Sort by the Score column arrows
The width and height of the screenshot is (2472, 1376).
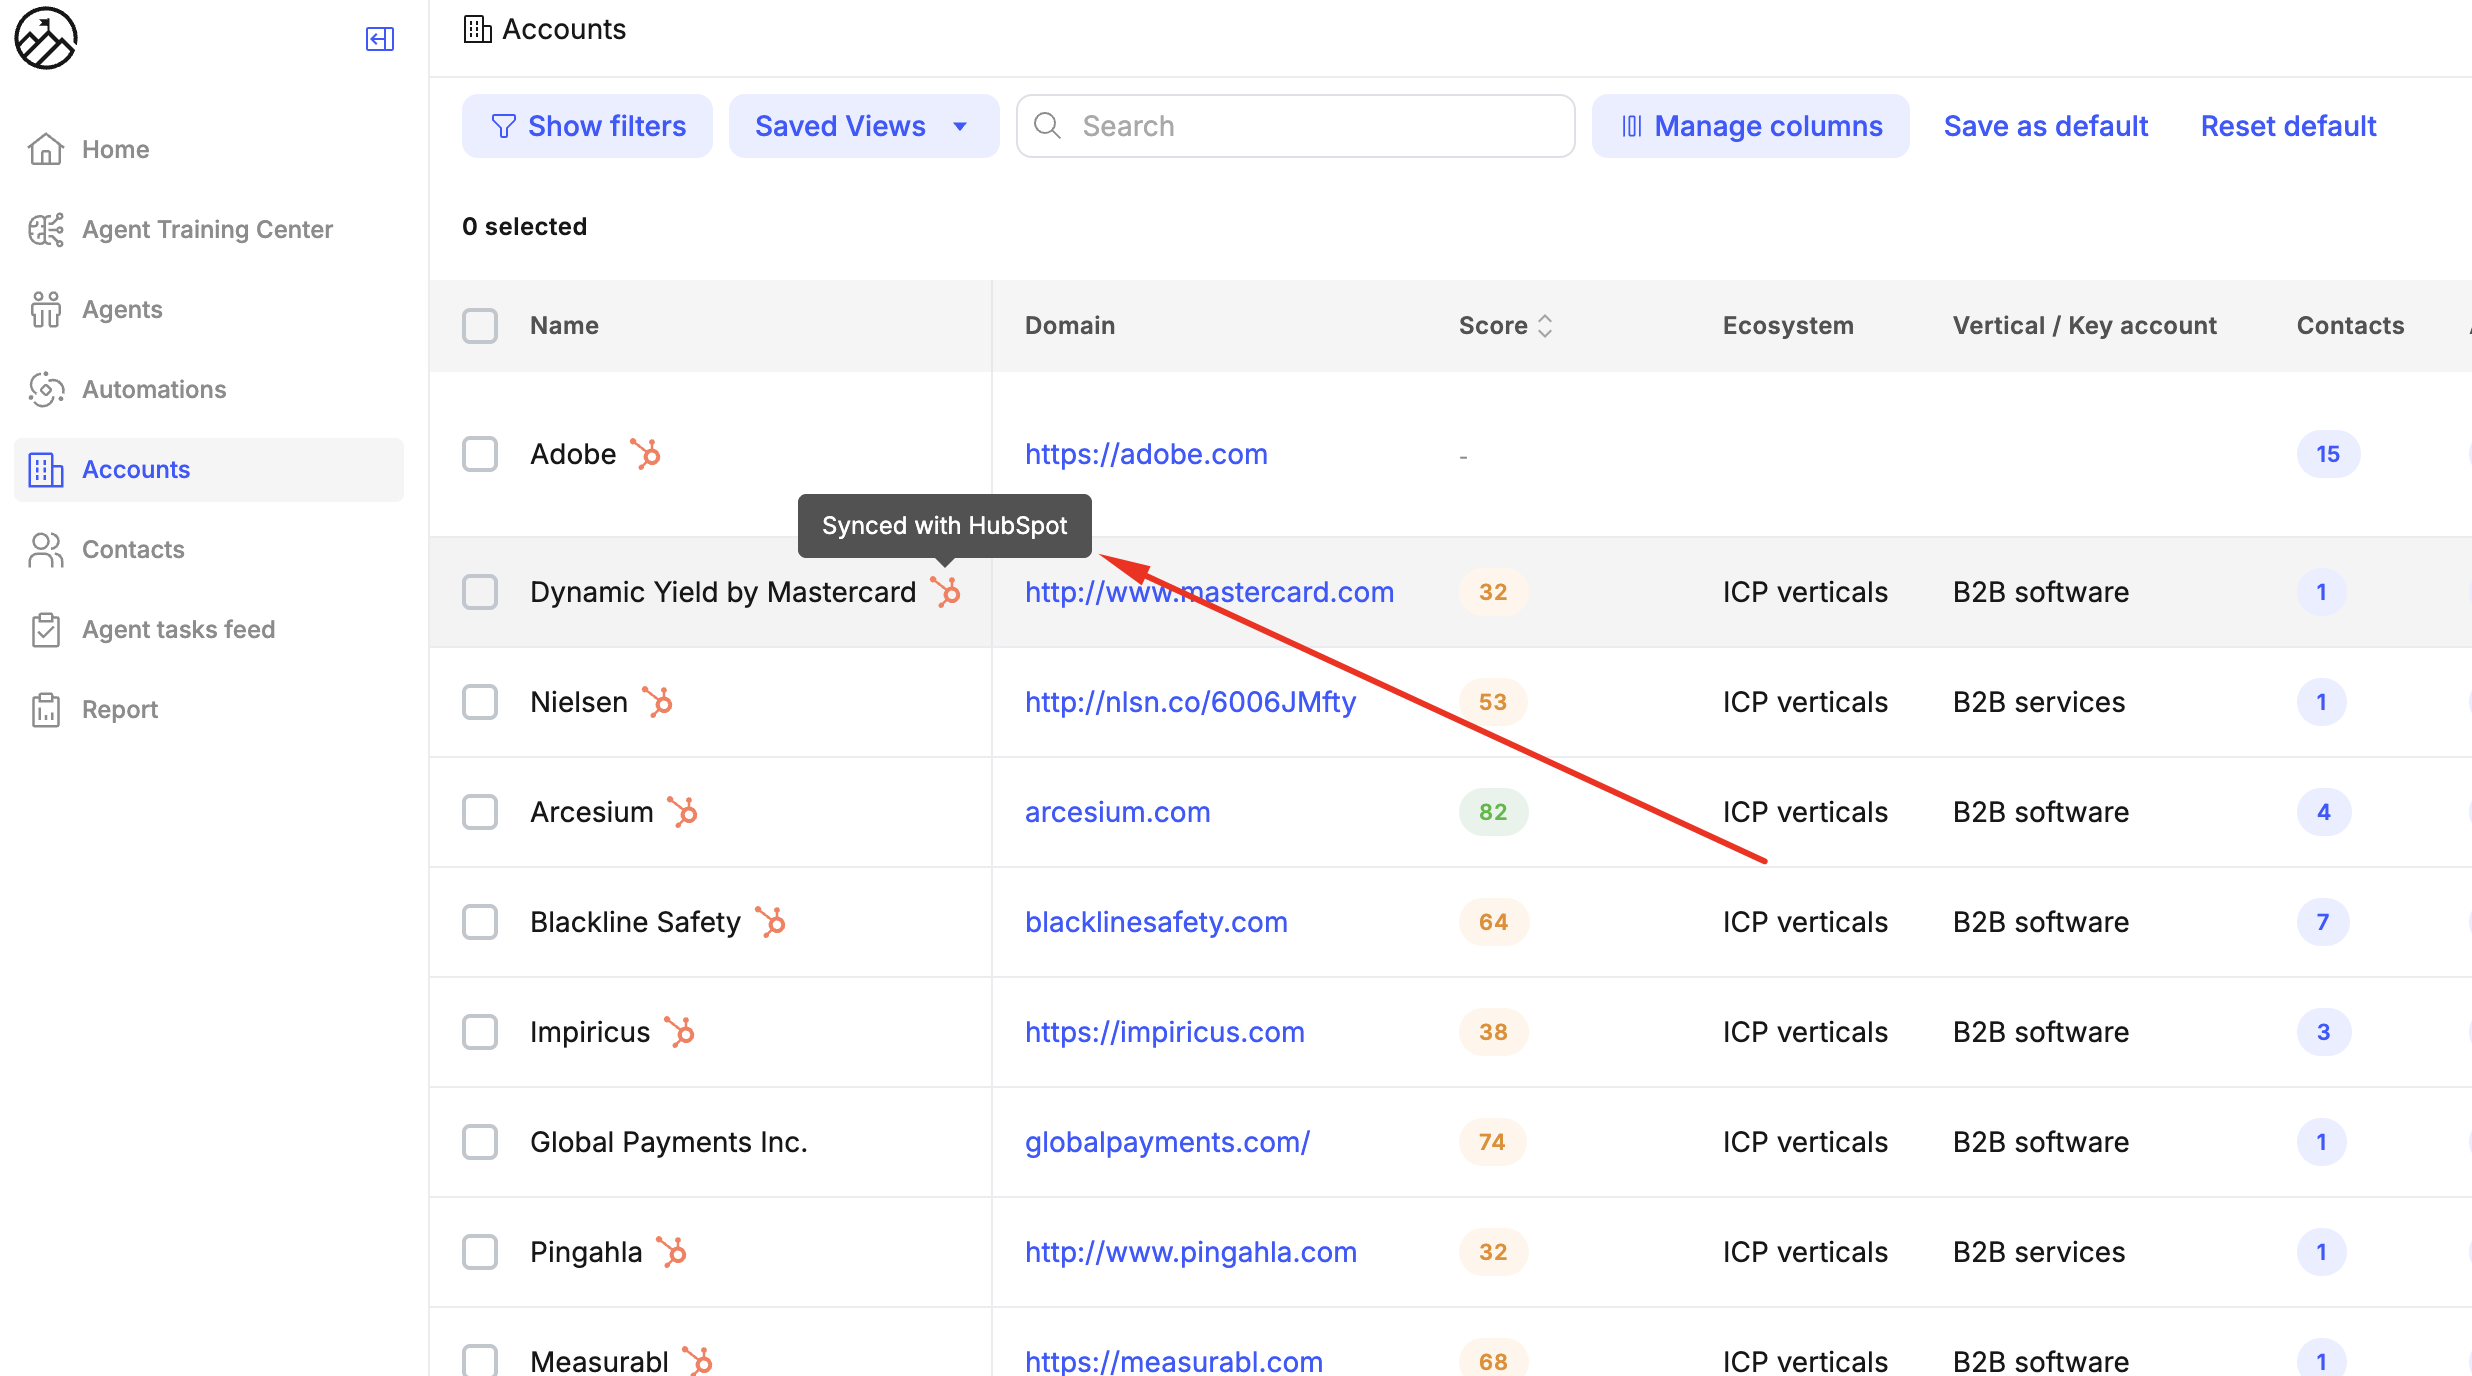(x=1545, y=326)
